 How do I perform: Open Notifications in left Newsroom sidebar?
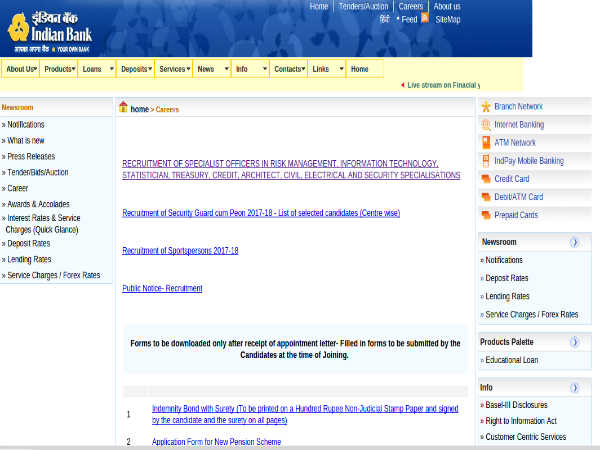tap(26, 124)
